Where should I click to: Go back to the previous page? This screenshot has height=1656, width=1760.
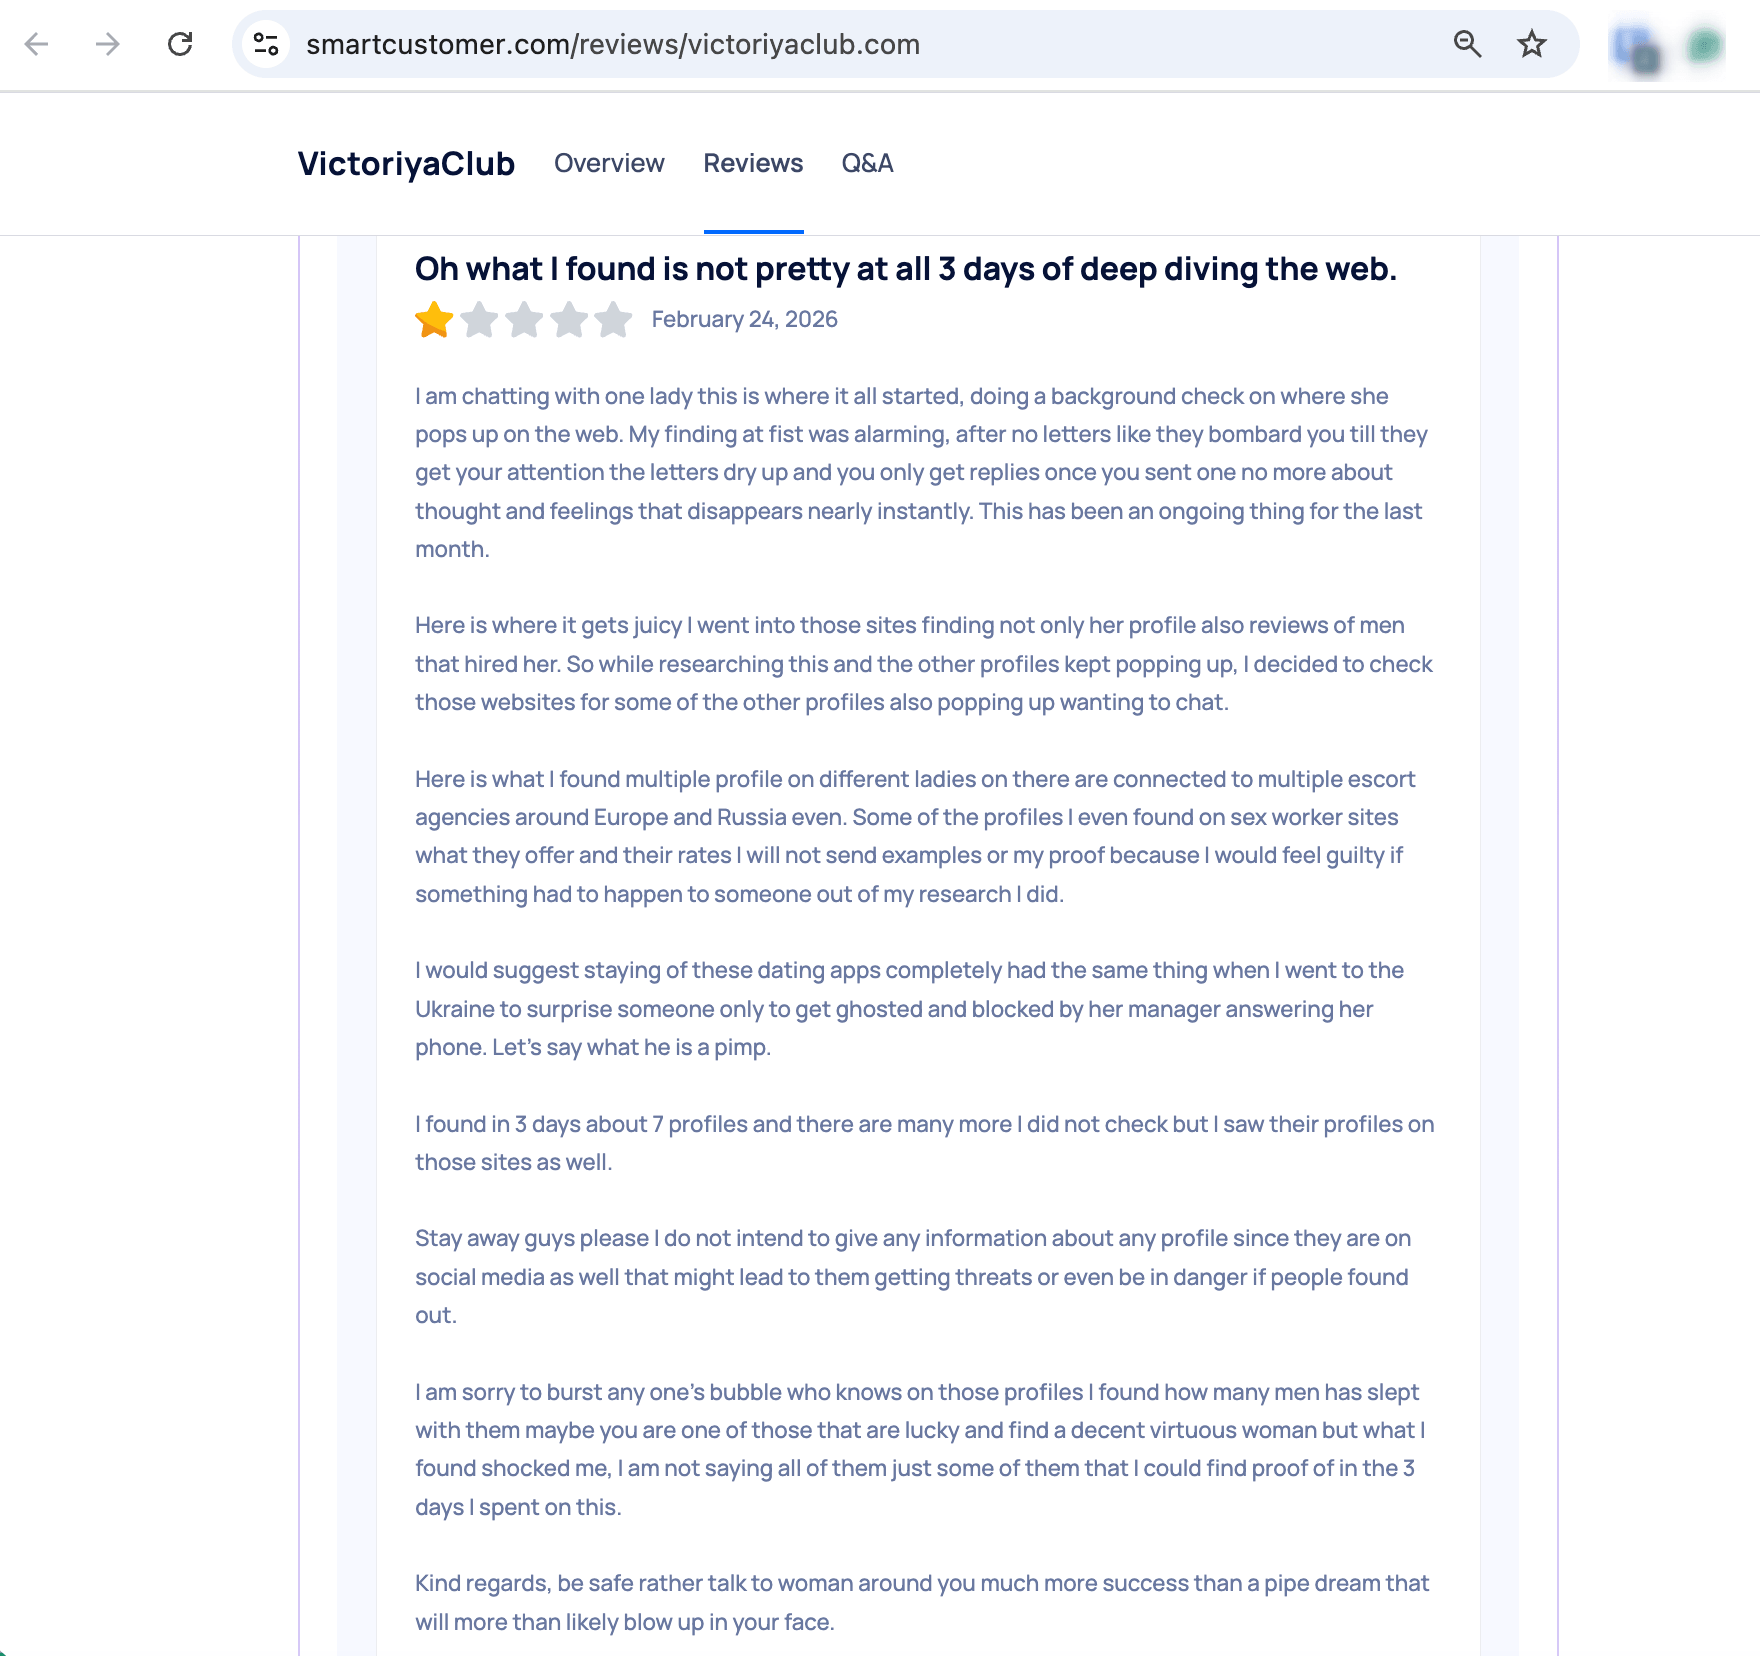click(x=37, y=44)
